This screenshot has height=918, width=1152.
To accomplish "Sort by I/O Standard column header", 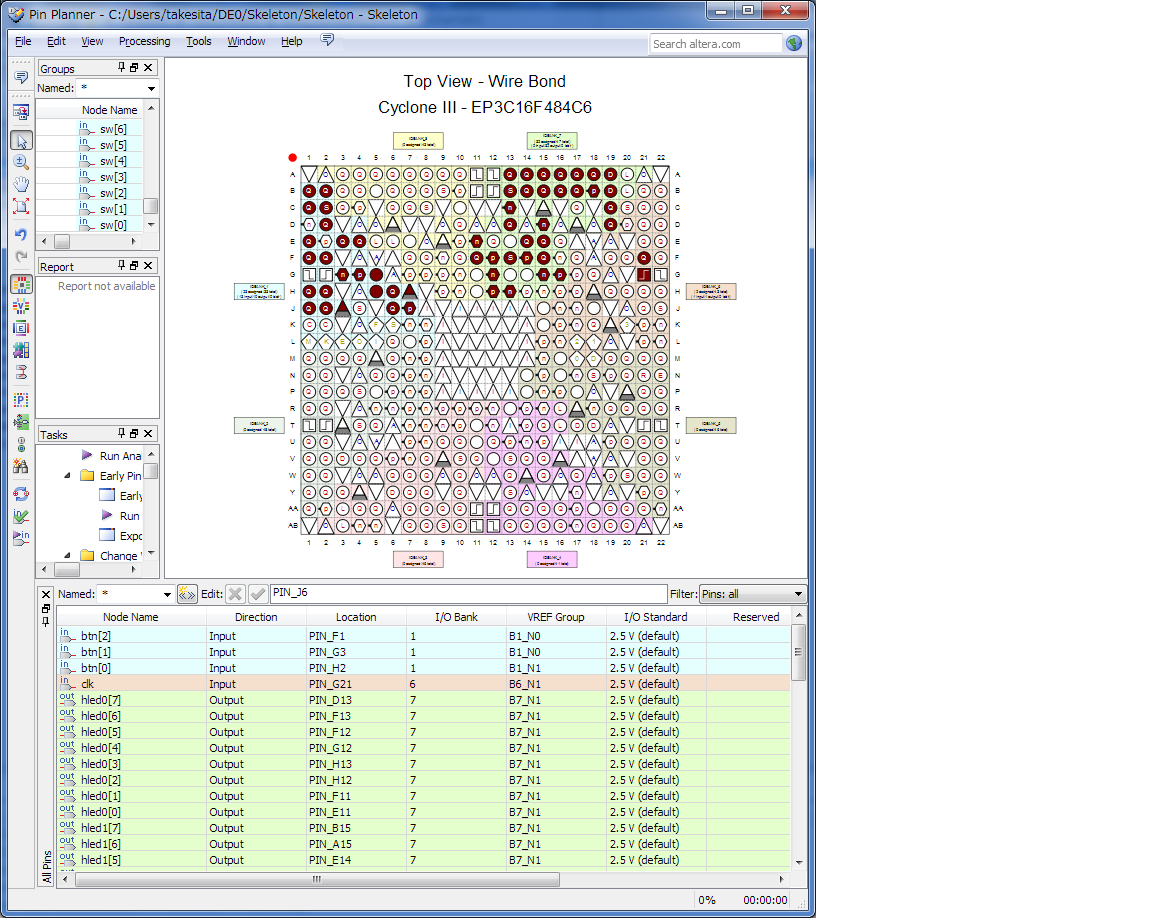I will pos(656,617).
